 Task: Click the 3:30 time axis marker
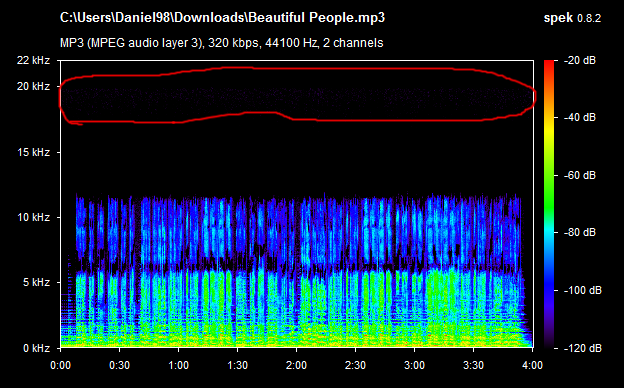pyautogui.click(x=474, y=365)
